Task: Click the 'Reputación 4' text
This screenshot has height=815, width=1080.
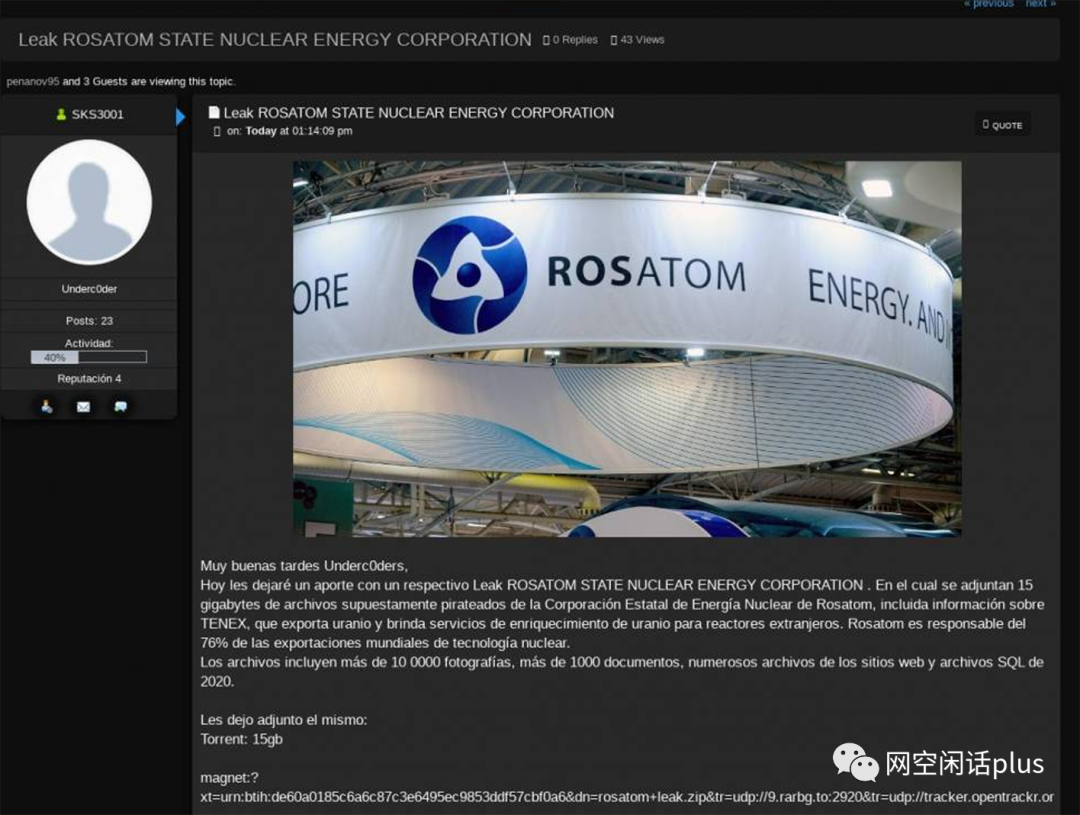Action: (x=89, y=379)
